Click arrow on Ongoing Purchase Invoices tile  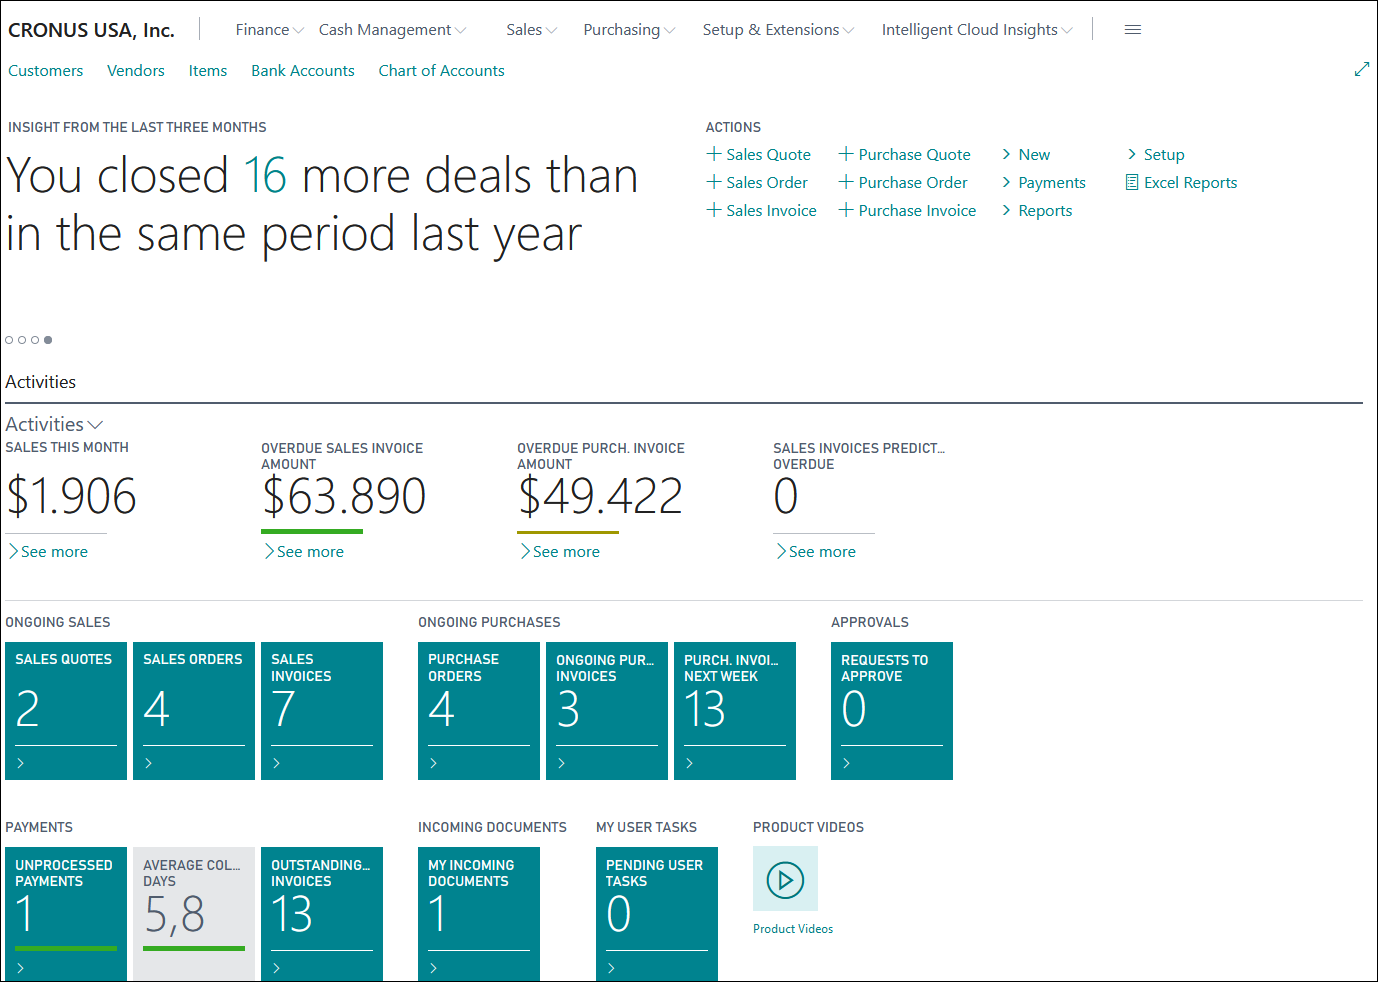click(x=562, y=763)
